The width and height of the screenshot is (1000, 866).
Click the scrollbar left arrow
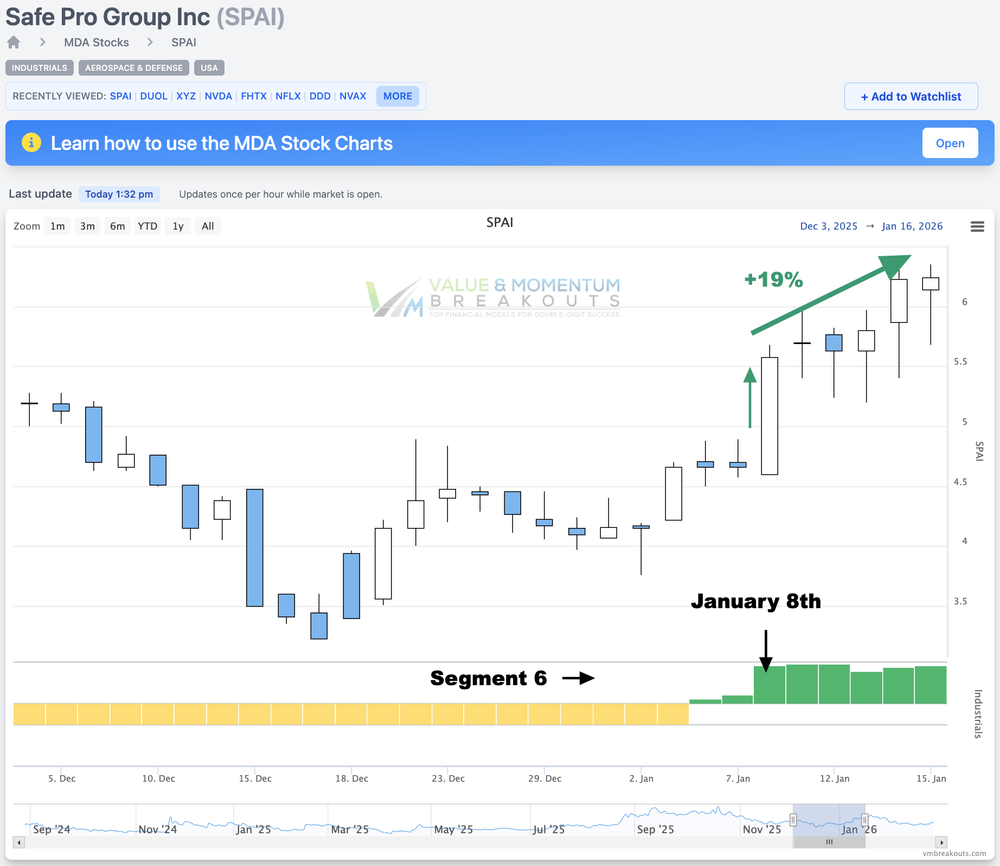click(x=20, y=843)
